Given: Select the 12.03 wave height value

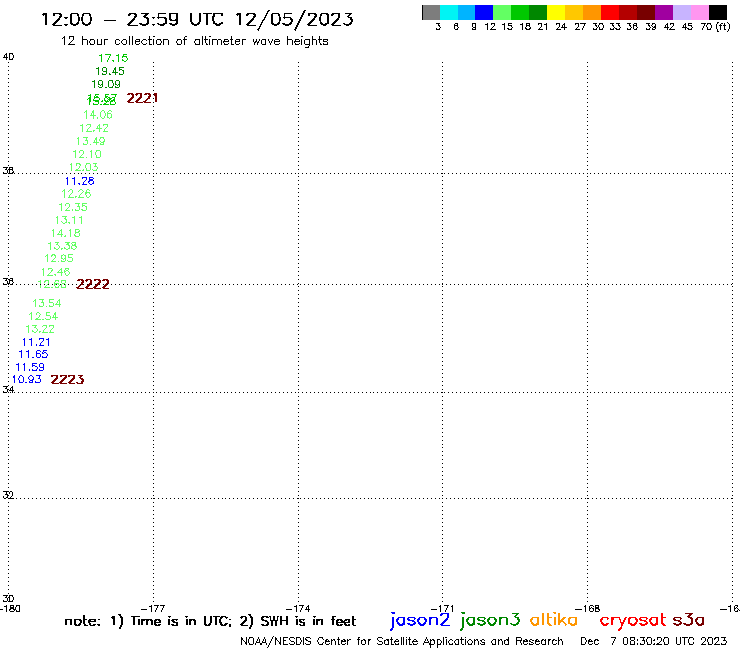Looking at the screenshot, I should [x=84, y=167].
